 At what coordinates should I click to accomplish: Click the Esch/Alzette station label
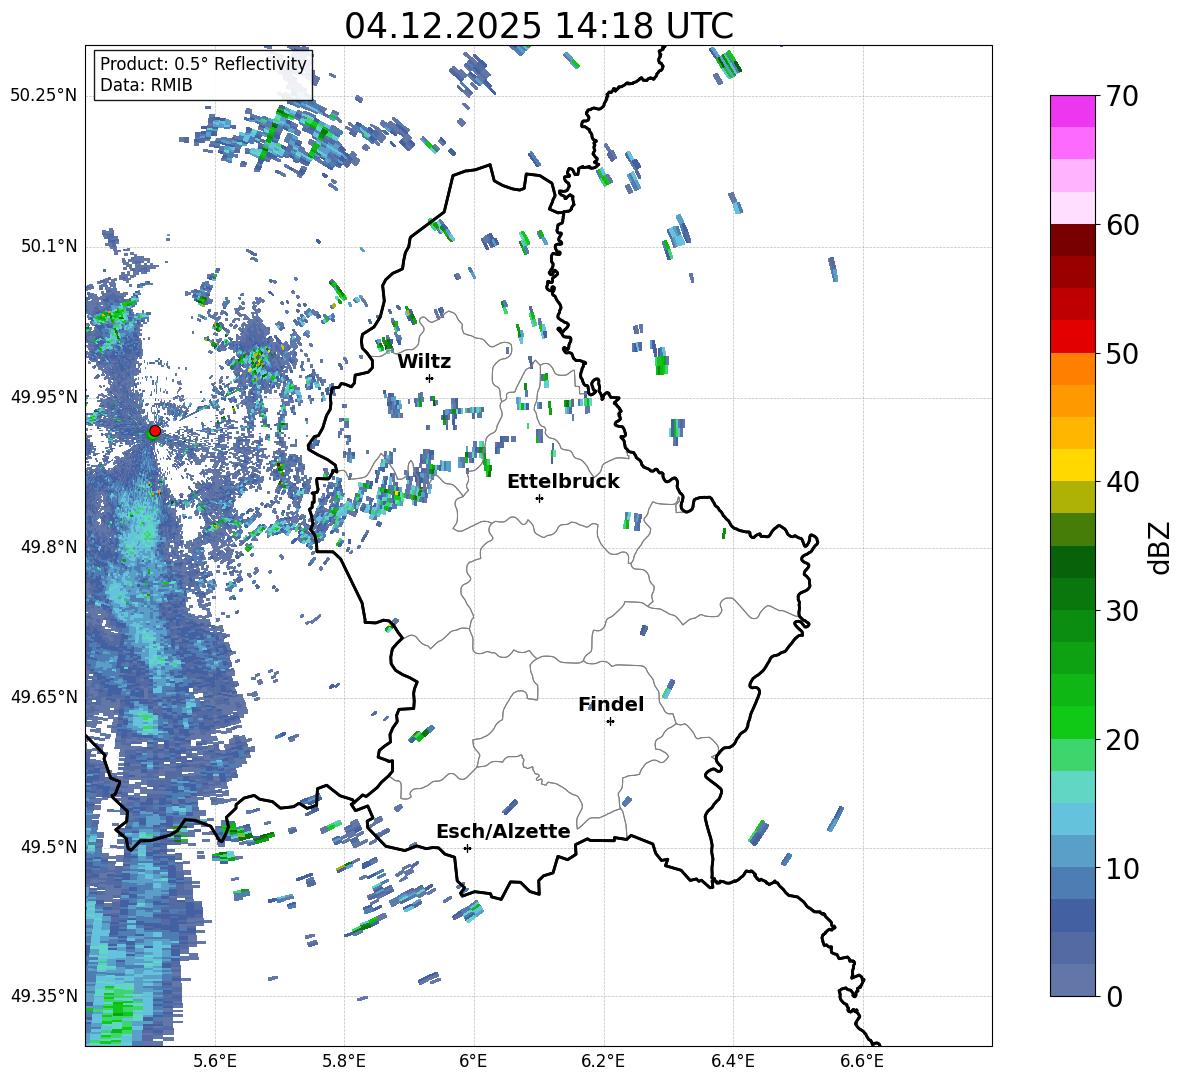pyautogui.click(x=504, y=831)
